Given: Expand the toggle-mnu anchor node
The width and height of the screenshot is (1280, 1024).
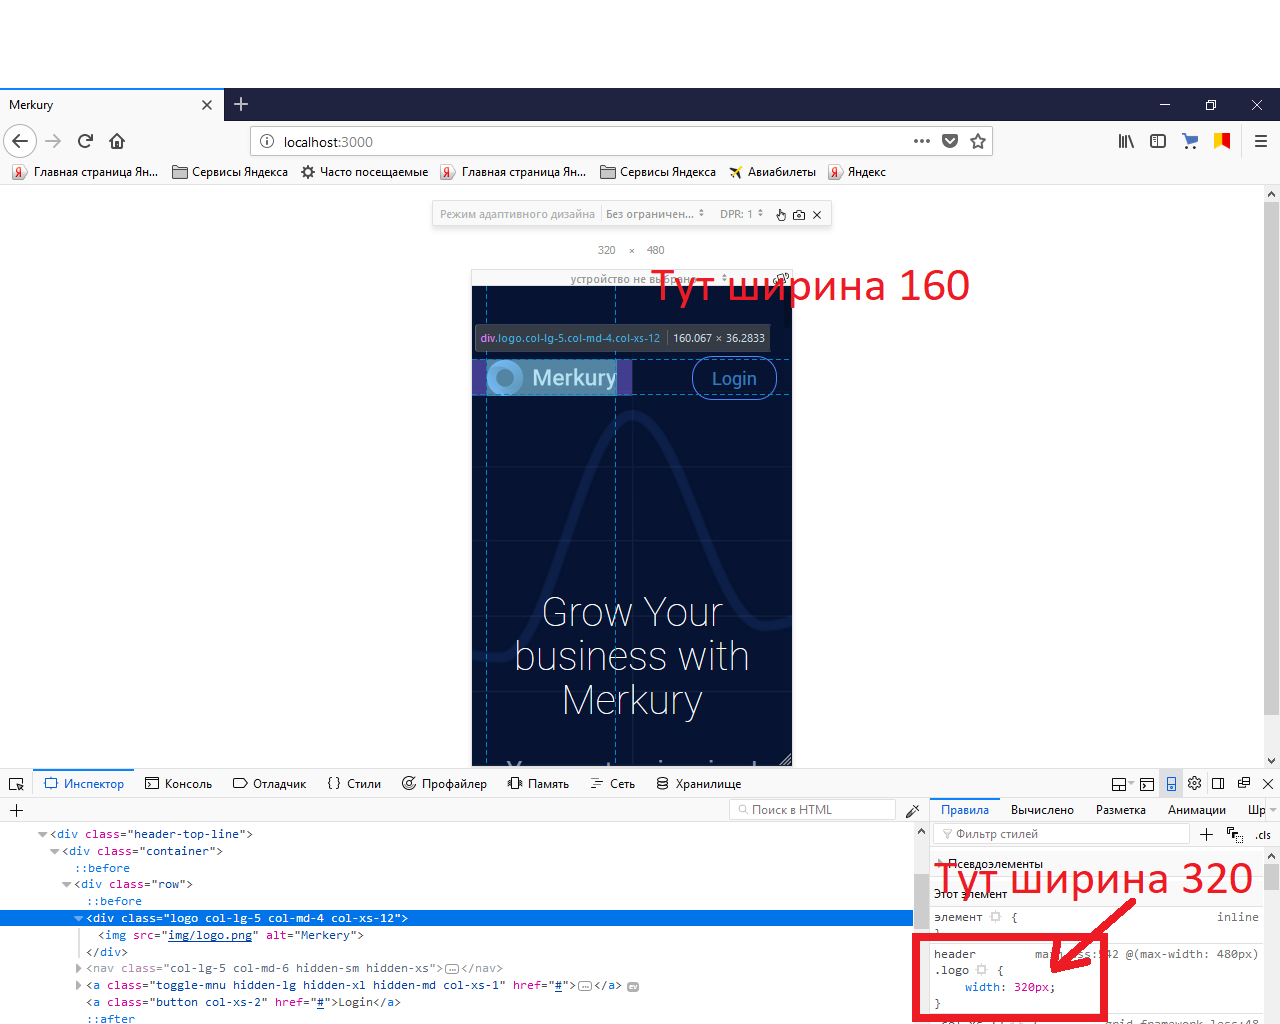Looking at the screenshot, I should coord(79,985).
